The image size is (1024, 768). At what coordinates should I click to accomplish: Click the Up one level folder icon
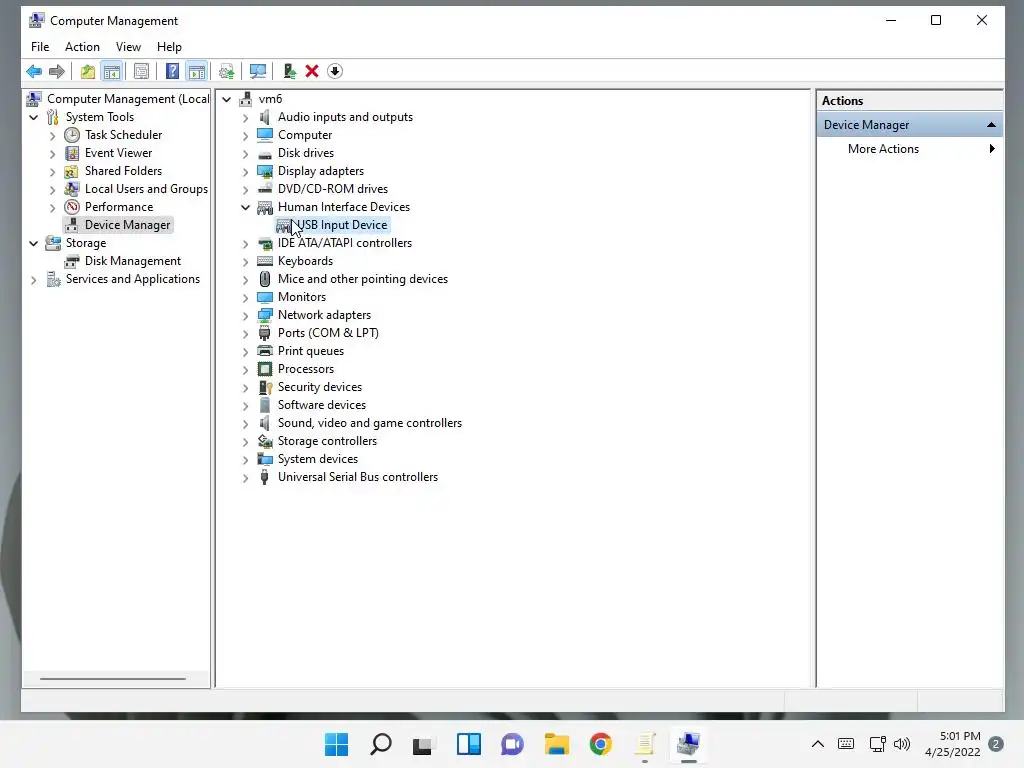[88, 71]
